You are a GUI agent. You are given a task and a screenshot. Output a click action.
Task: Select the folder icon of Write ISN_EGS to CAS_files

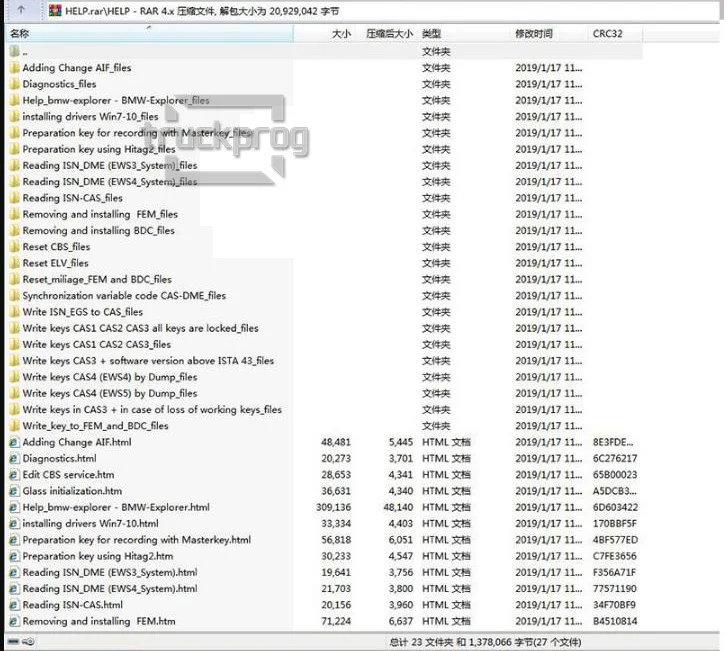coord(14,312)
